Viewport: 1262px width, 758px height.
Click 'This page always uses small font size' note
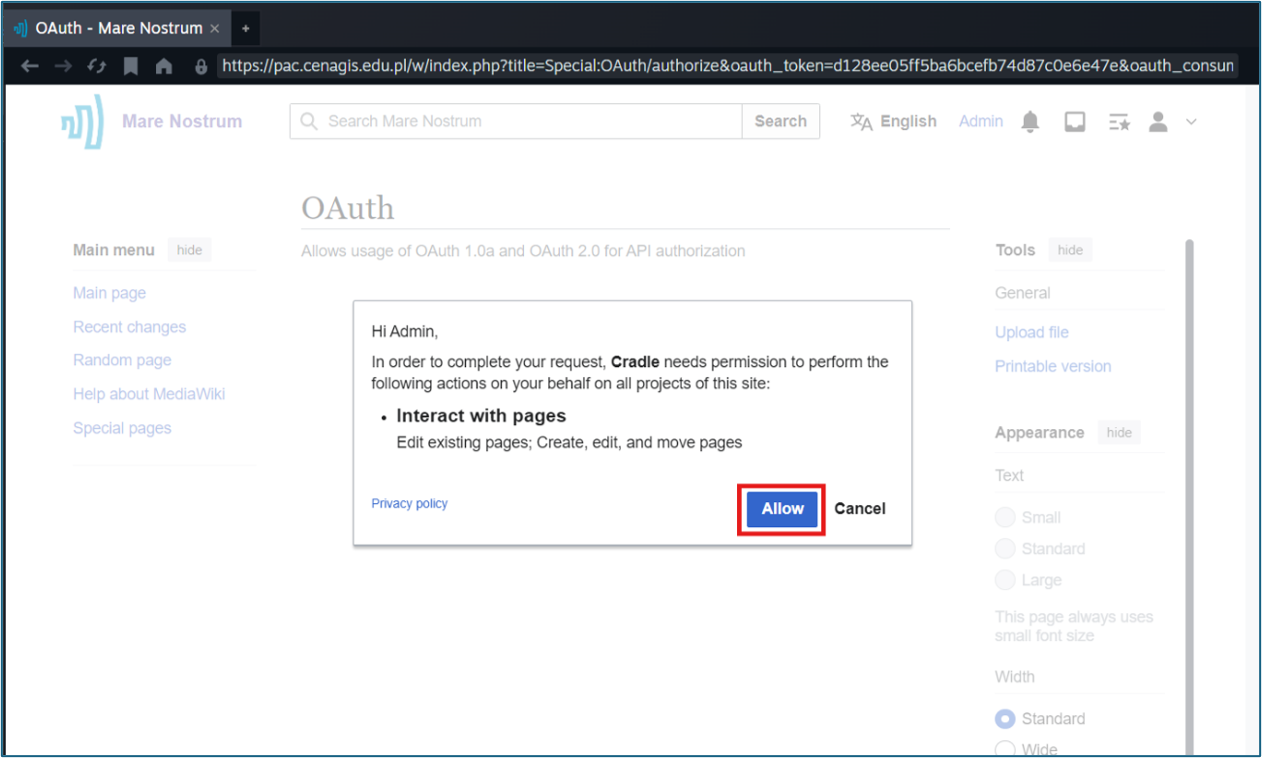[1074, 626]
